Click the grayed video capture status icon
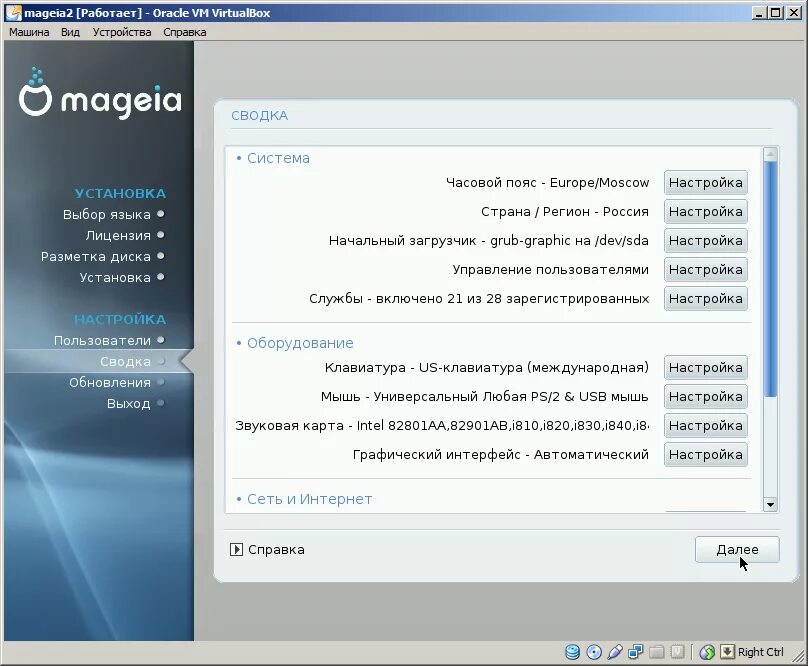 coord(677,652)
